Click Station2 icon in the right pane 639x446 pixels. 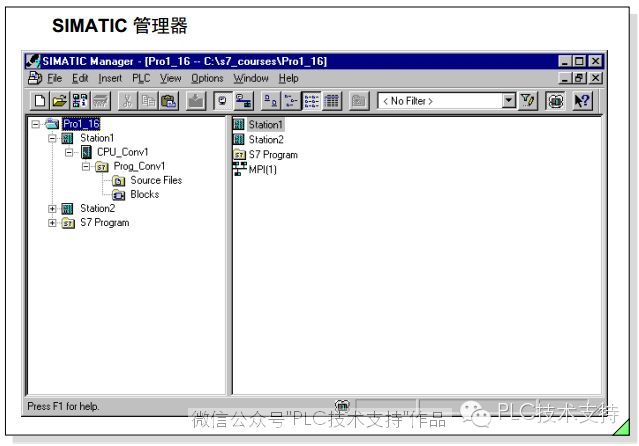pos(239,139)
